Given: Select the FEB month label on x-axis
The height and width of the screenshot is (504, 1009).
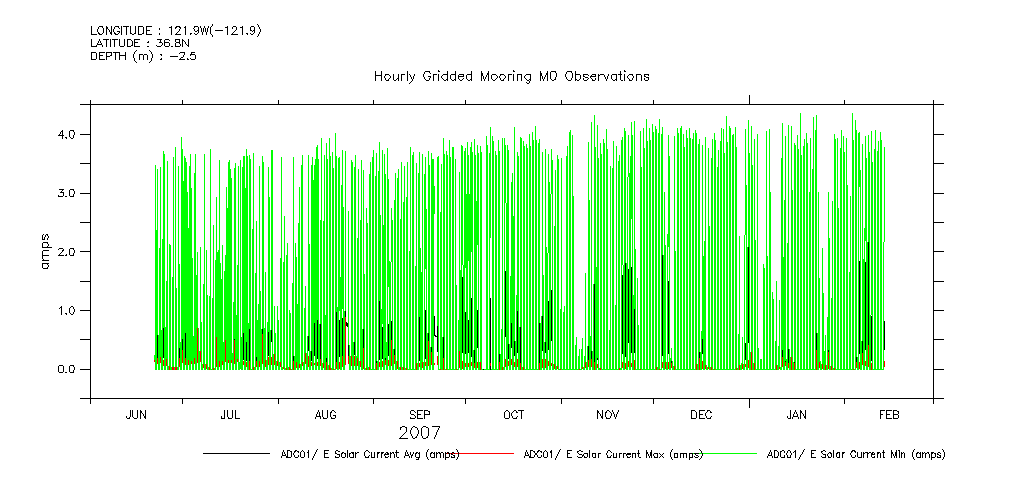Looking at the screenshot, I should coord(889,415).
